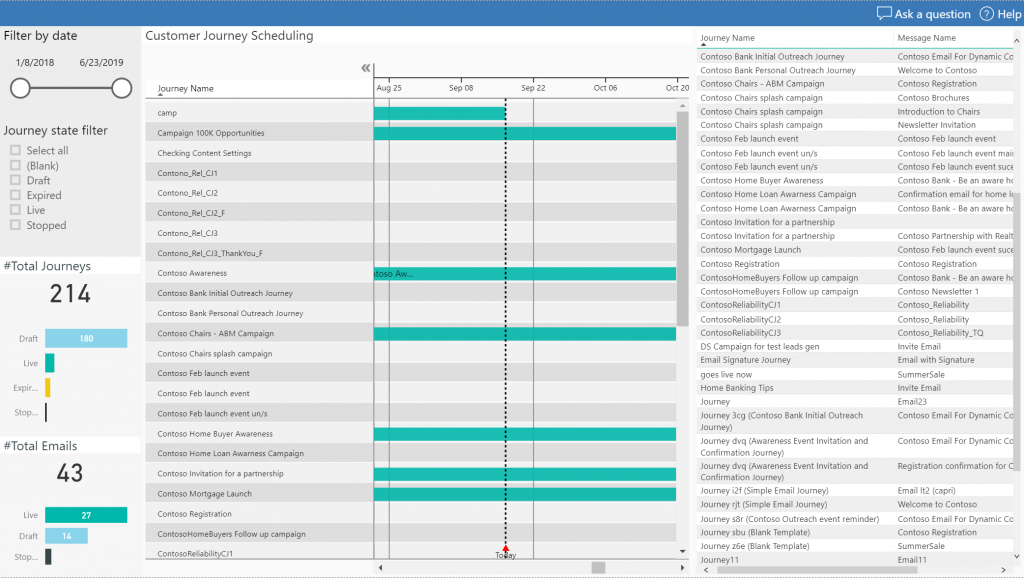
Task: Click the right date slider handle
Action: [x=121, y=88]
